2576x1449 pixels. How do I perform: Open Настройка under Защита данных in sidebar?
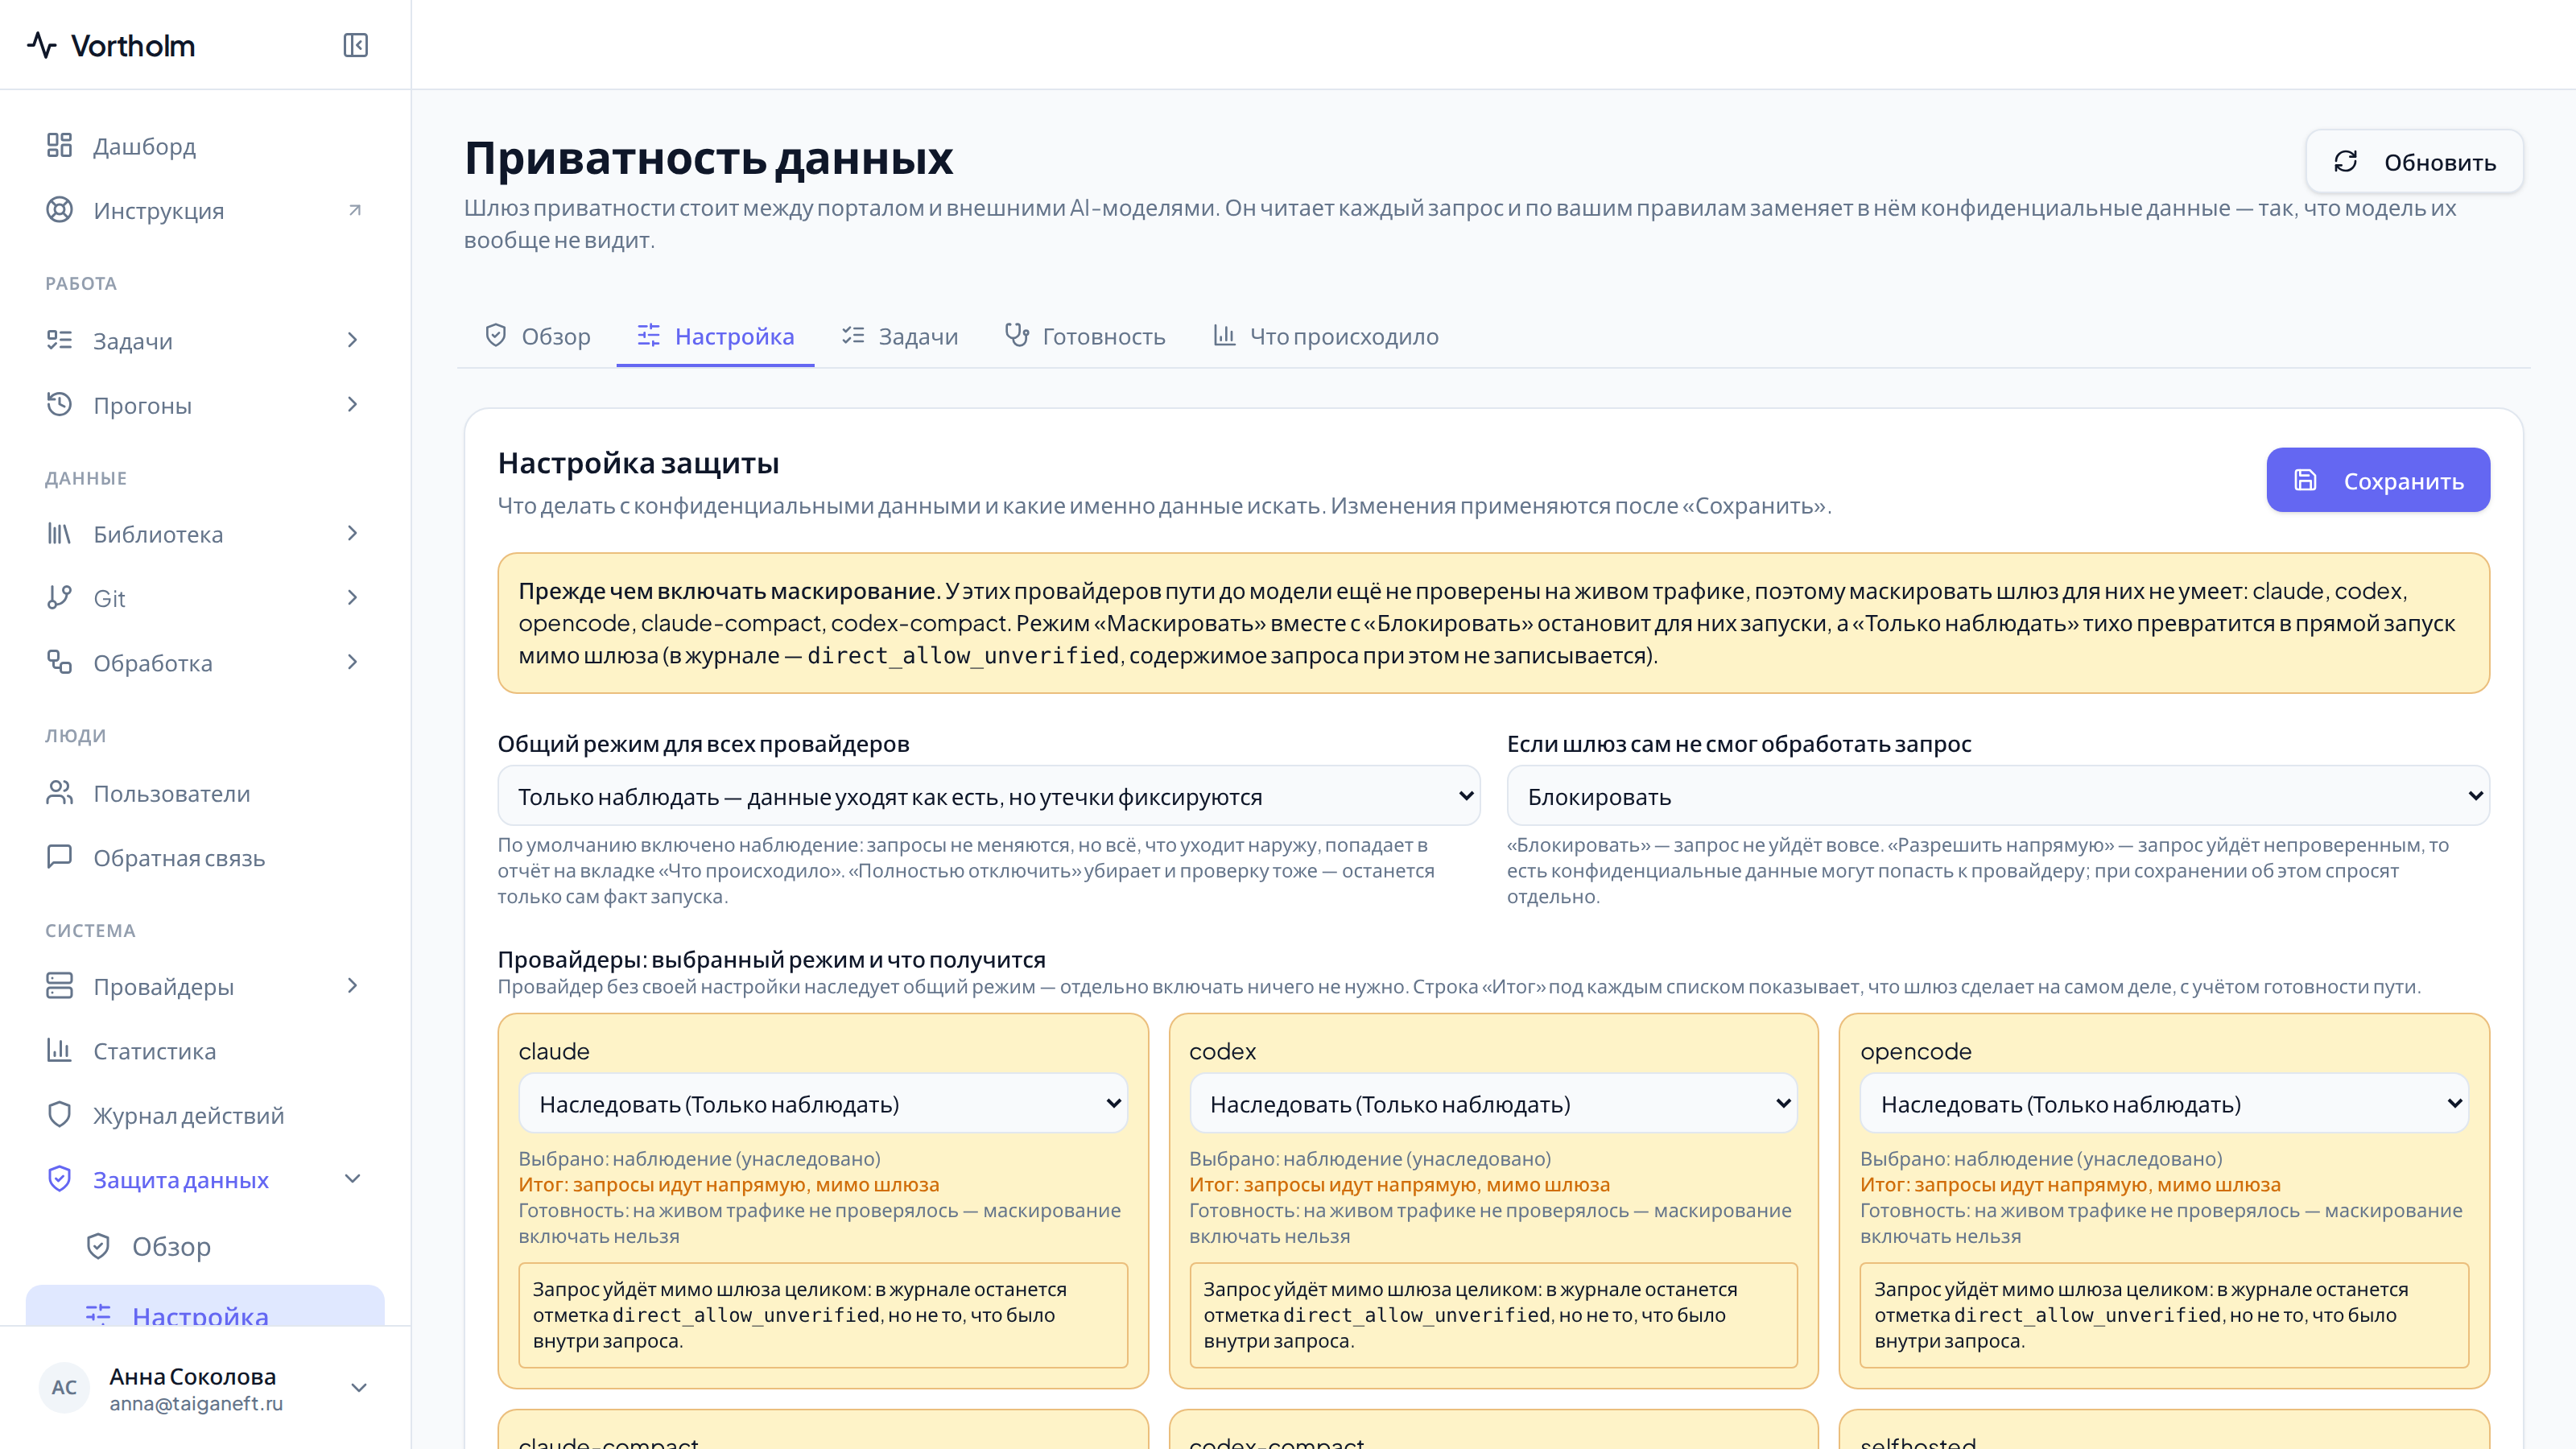pyautogui.click(x=205, y=1306)
